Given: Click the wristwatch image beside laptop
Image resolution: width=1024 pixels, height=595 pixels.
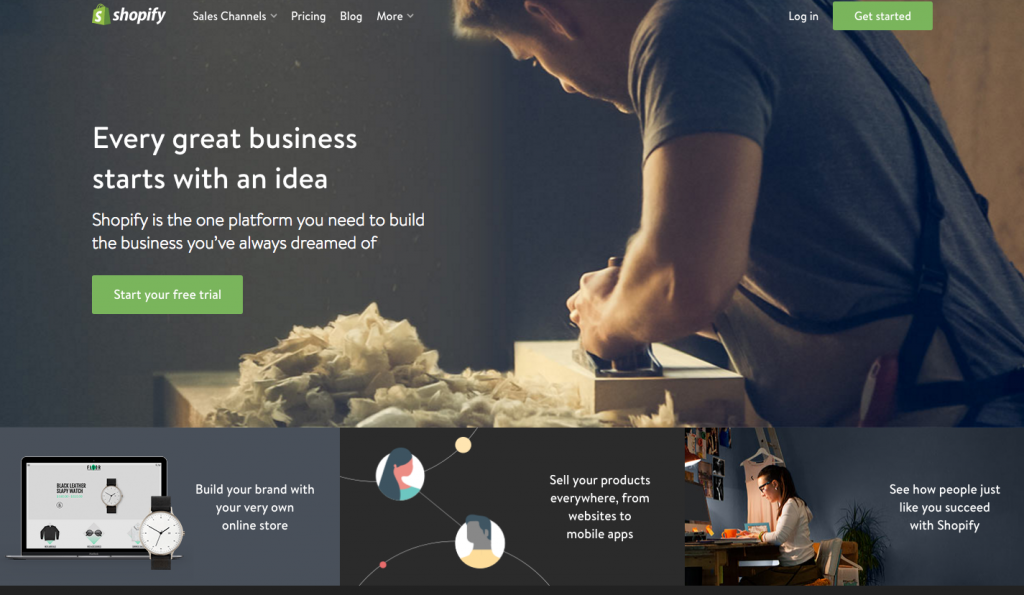Looking at the screenshot, I should 161,532.
